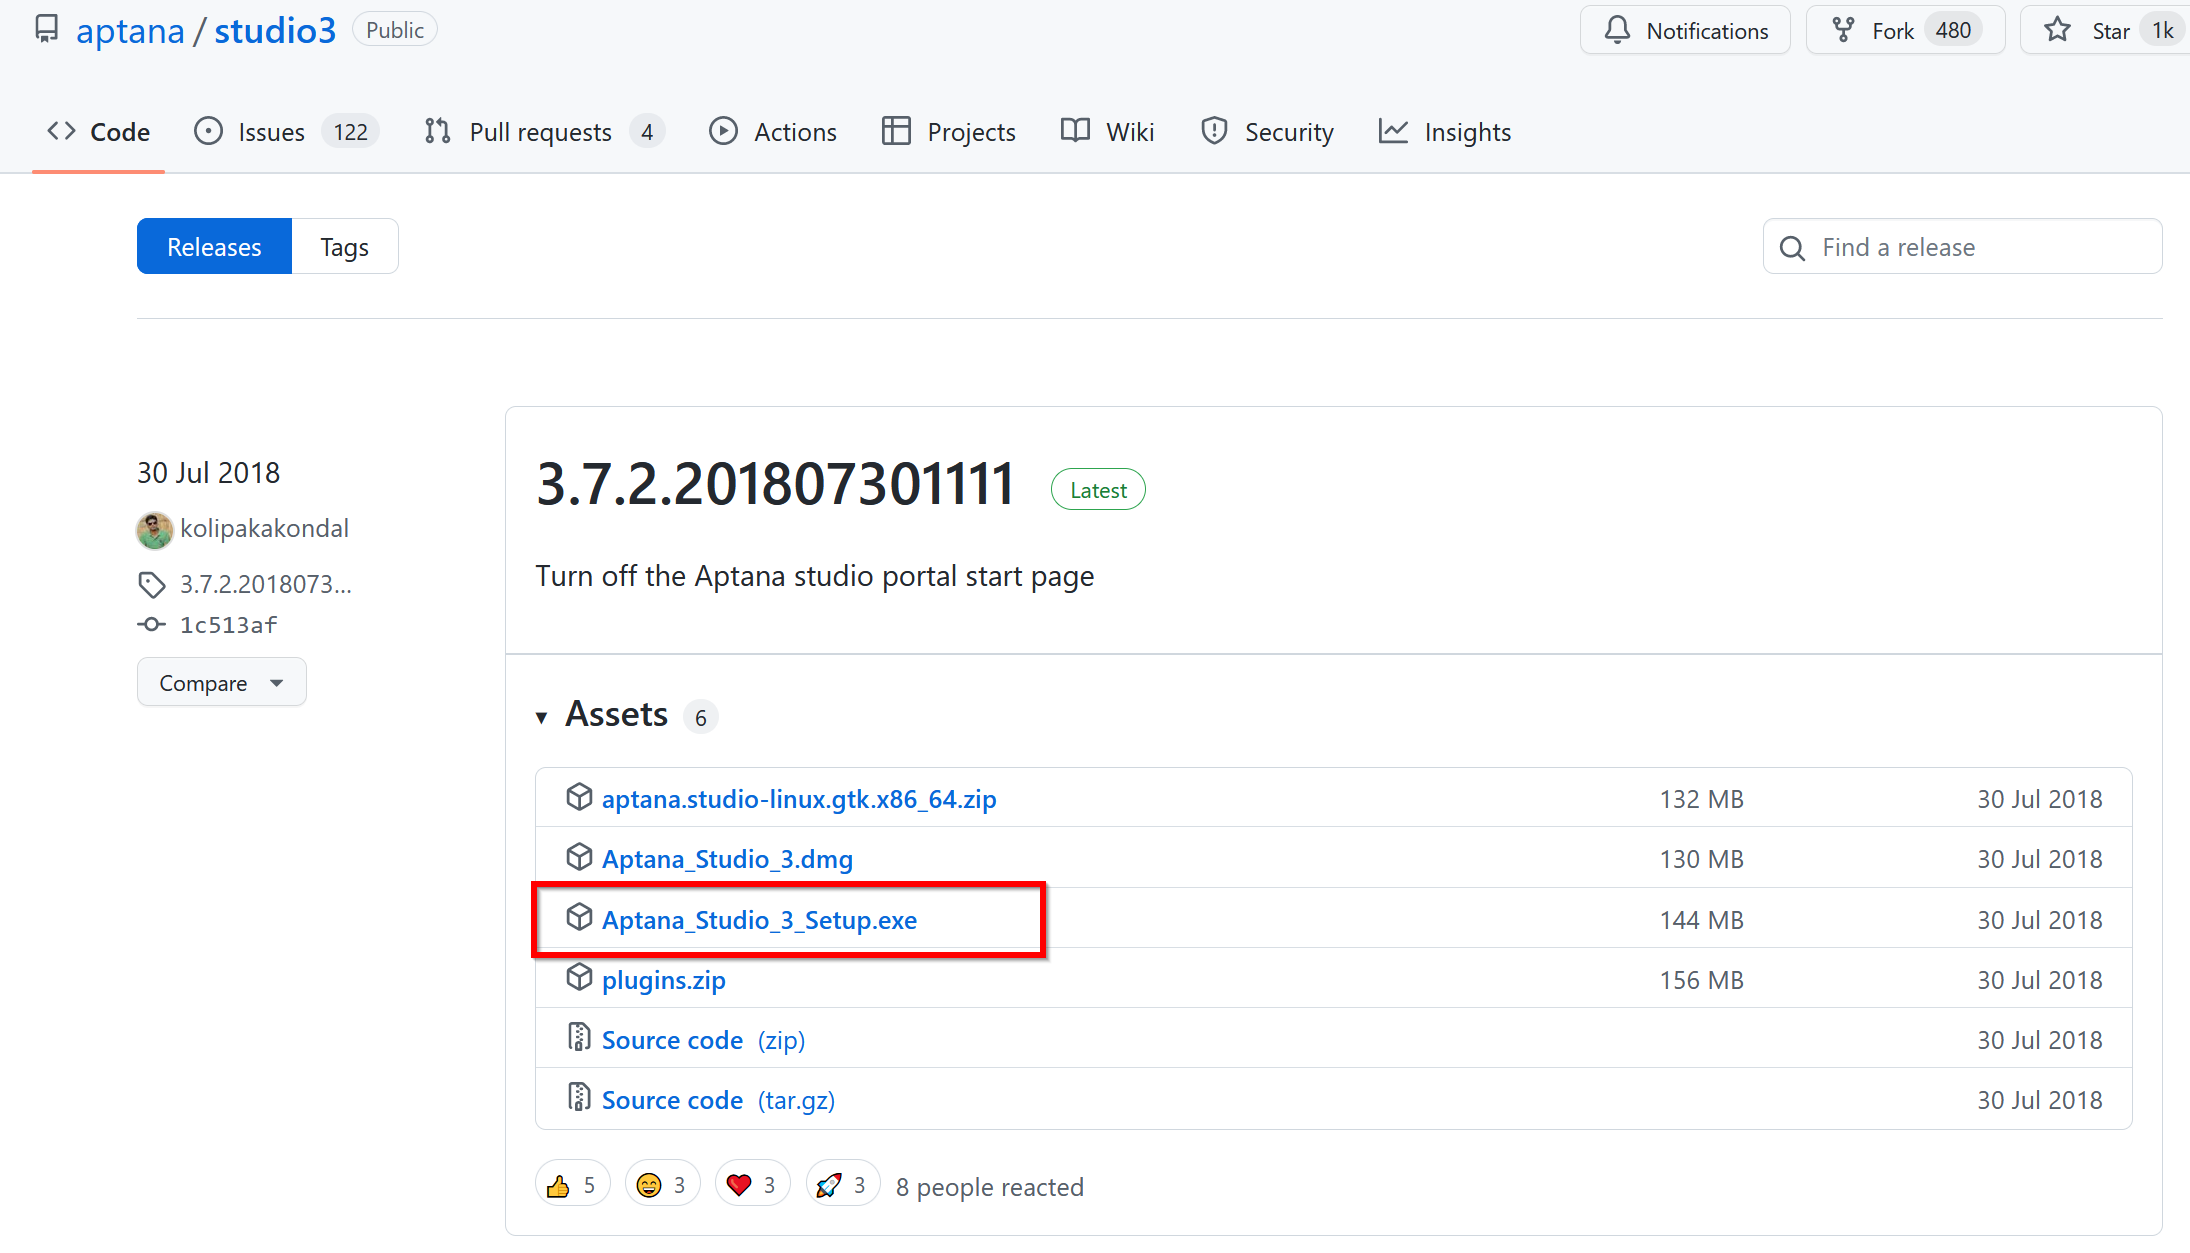Open the Projects tab
Screen dimensions: 2190x1253
click(x=948, y=132)
